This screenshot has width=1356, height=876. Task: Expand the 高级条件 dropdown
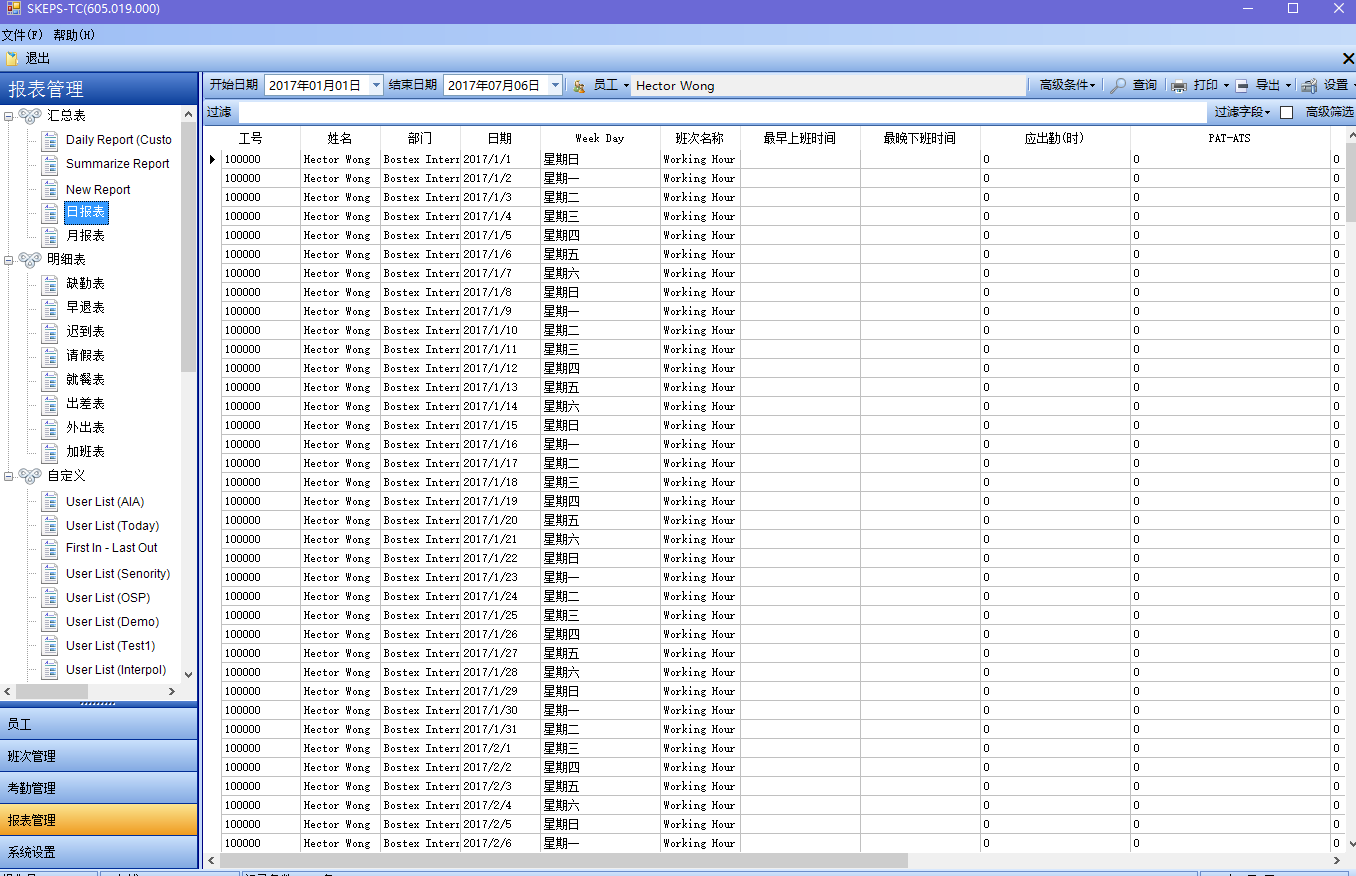[1067, 86]
